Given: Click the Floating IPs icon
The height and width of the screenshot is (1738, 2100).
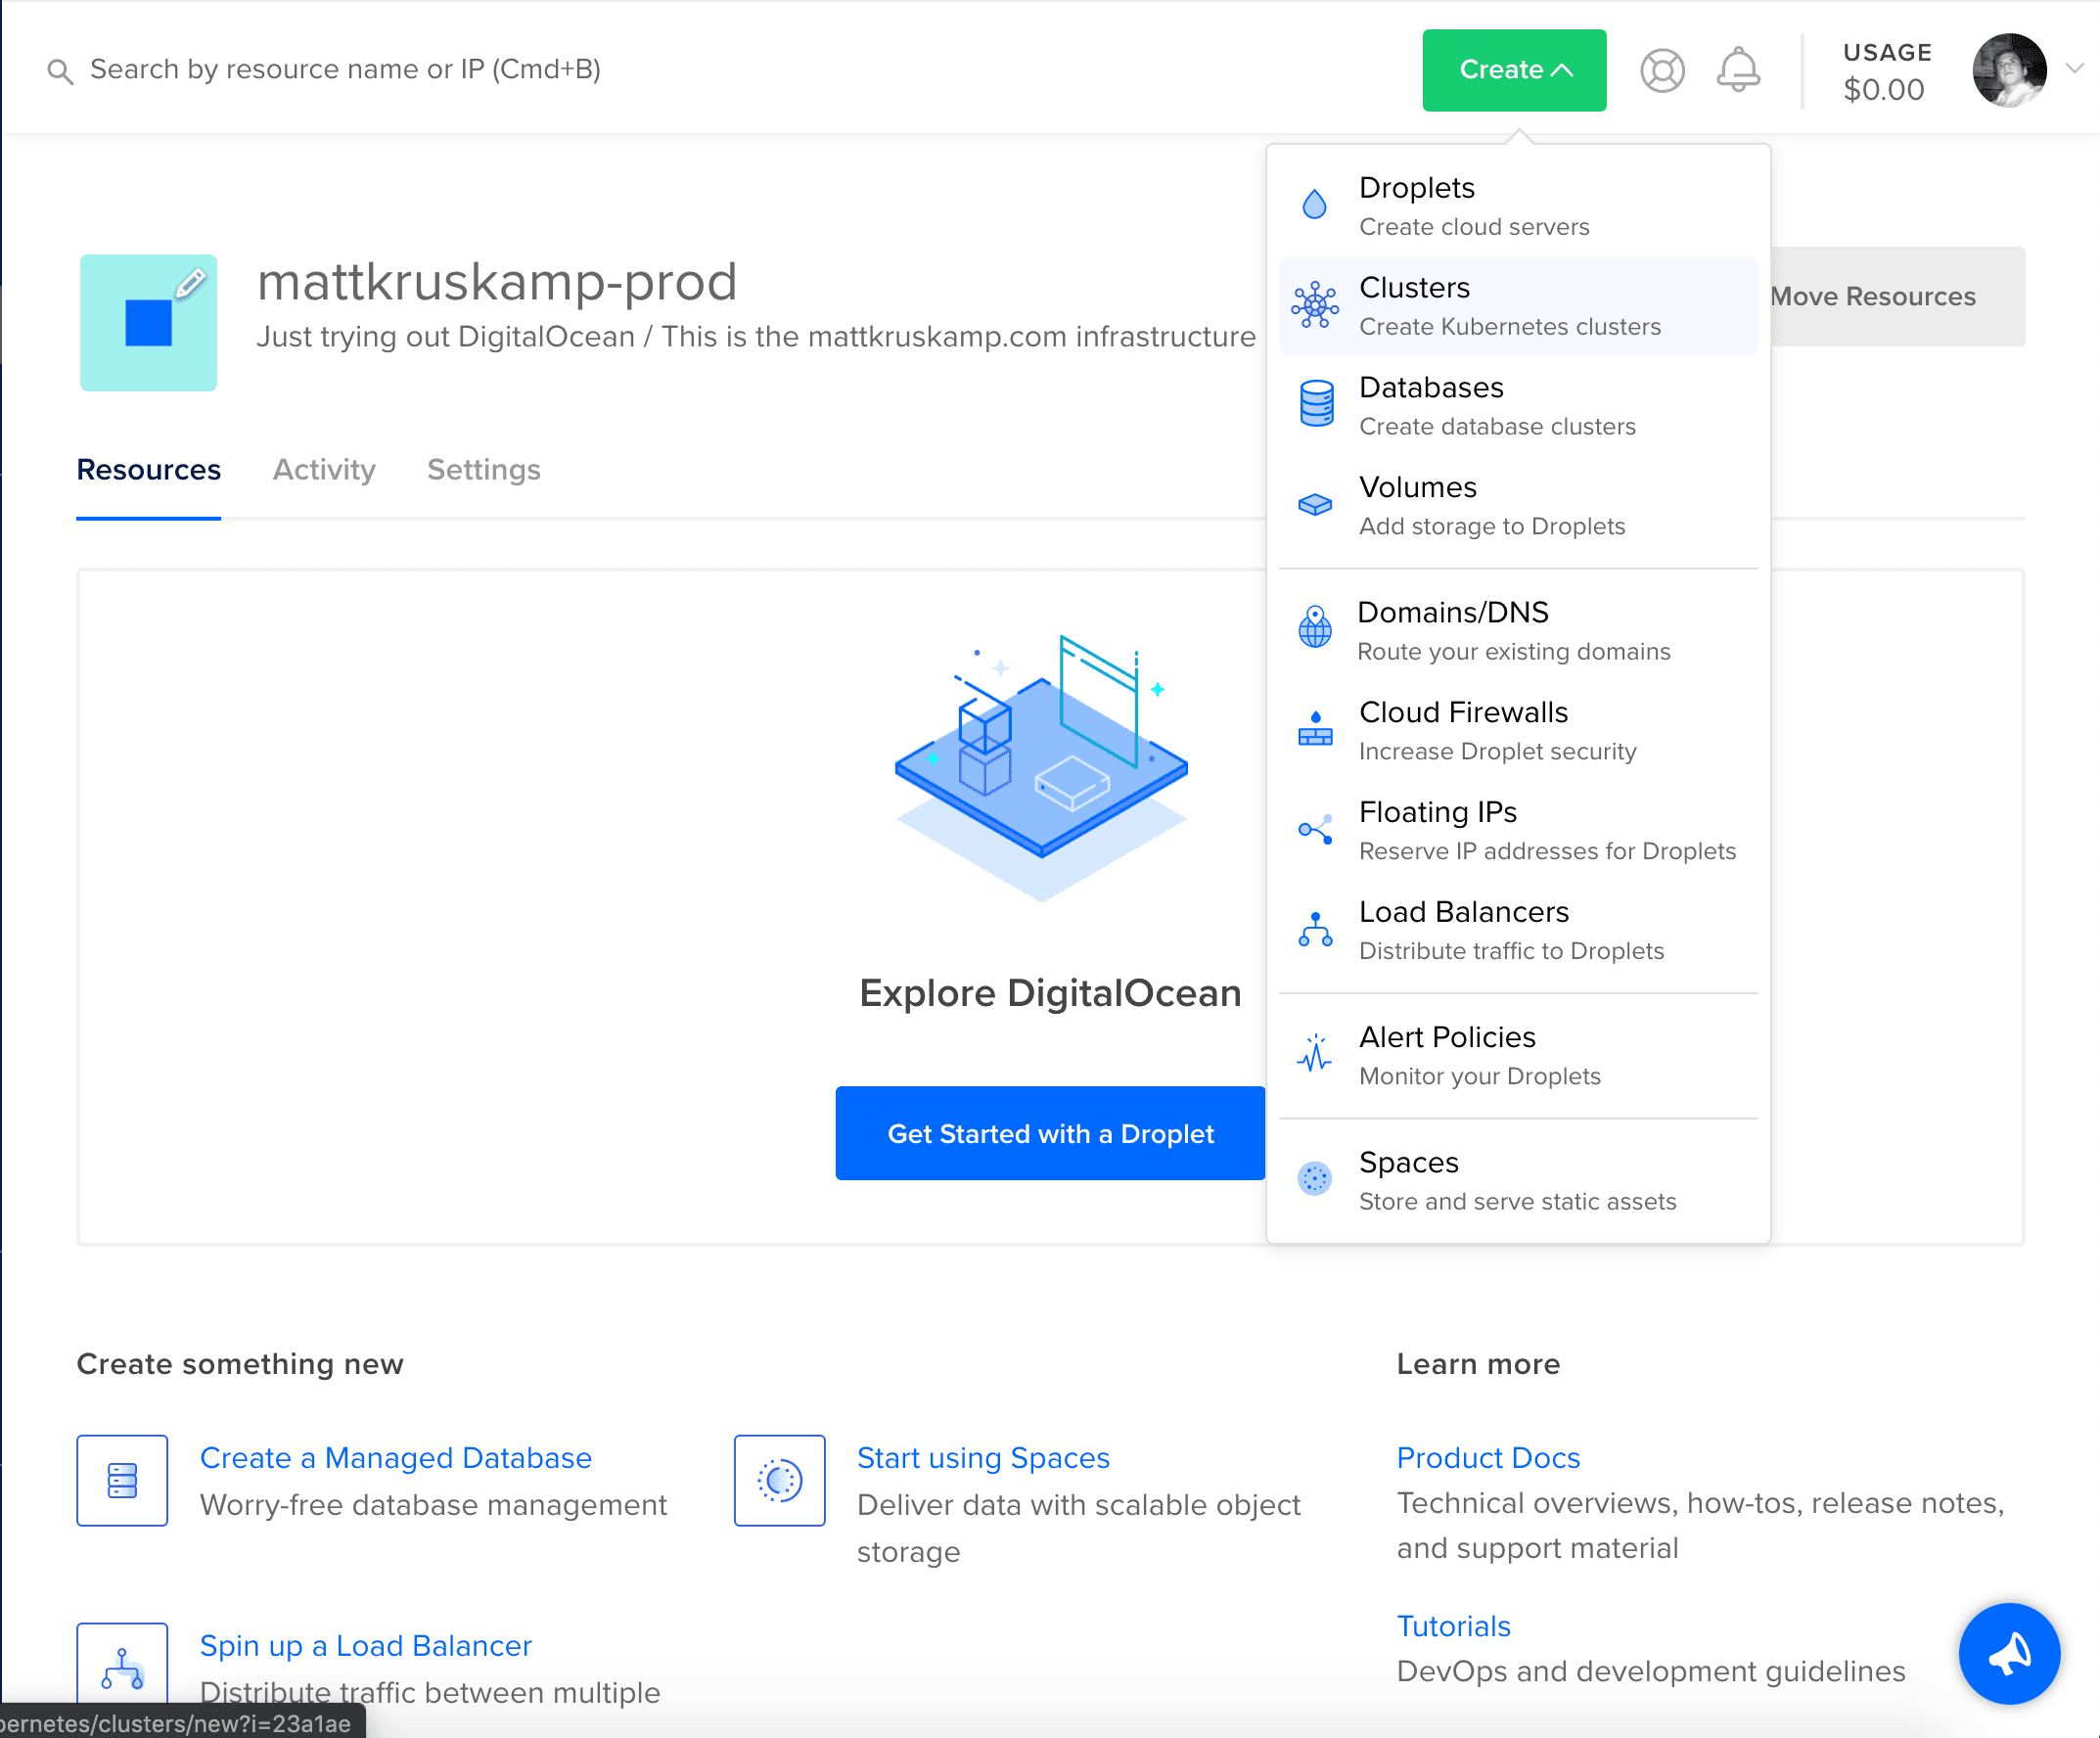Looking at the screenshot, I should coord(1315,829).
